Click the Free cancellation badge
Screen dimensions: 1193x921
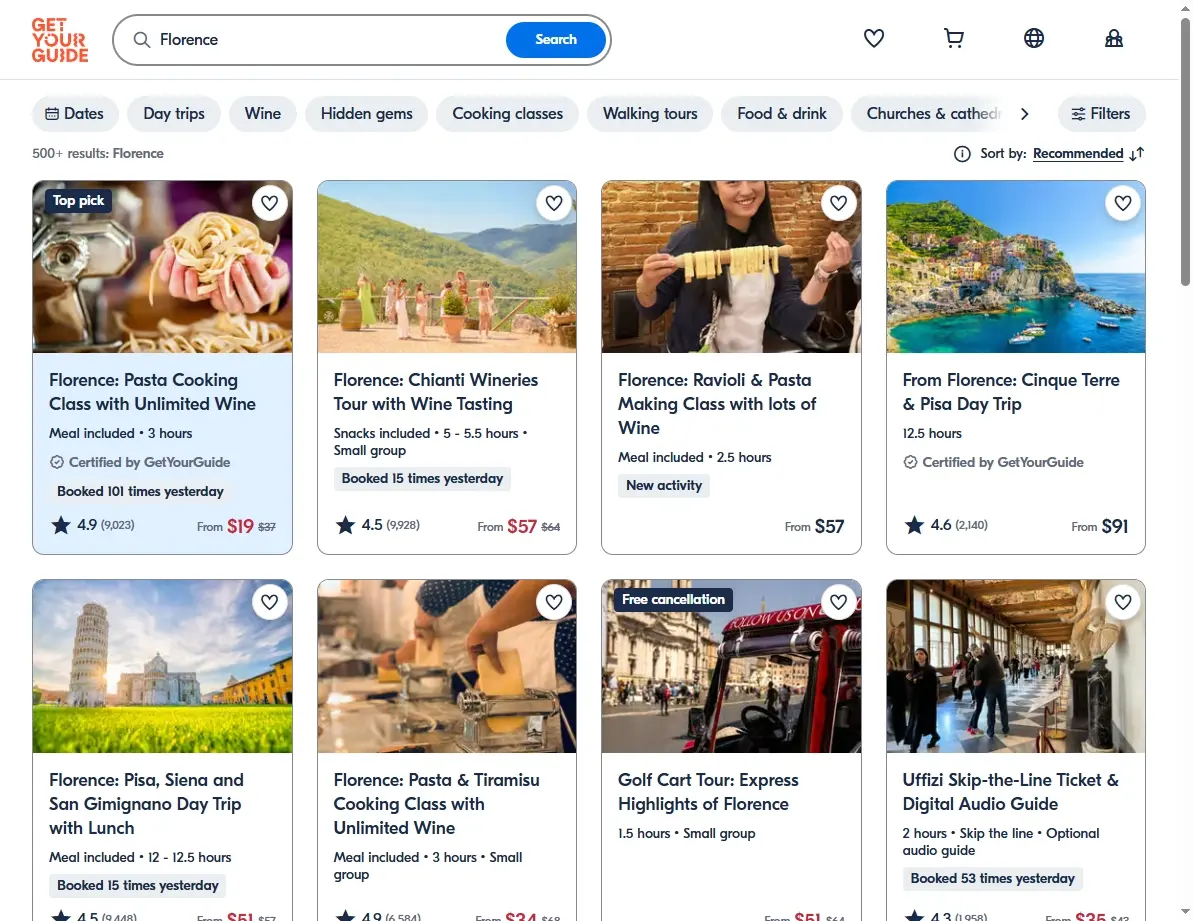click(673, 599)
